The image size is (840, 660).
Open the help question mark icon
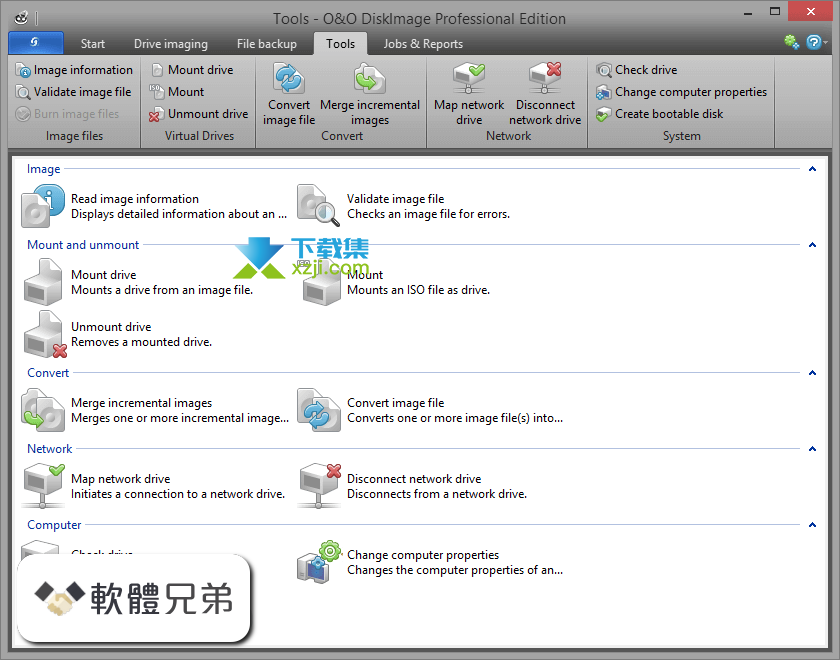(x=814, y=42)
